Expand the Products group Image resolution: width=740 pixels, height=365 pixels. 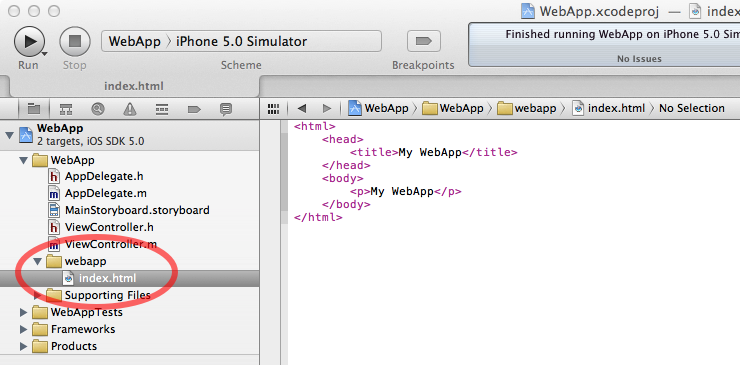pyautogui.click(x=23, y=346)
